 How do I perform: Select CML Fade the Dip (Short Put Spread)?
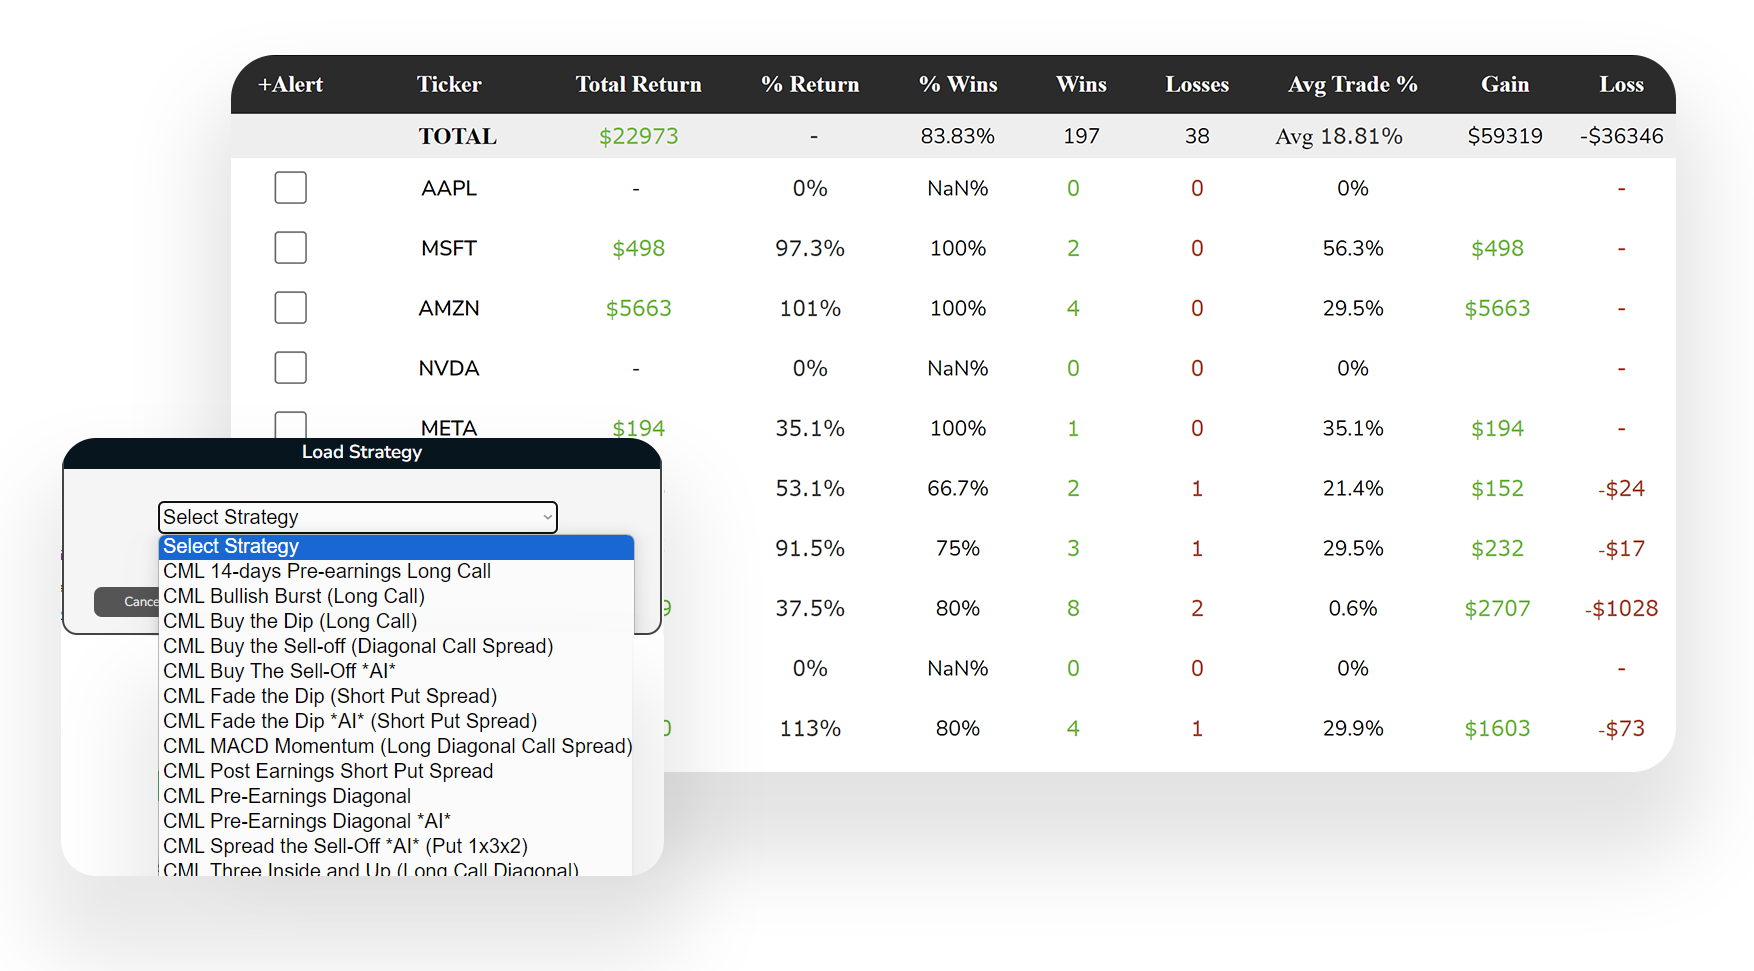(396, 697)
